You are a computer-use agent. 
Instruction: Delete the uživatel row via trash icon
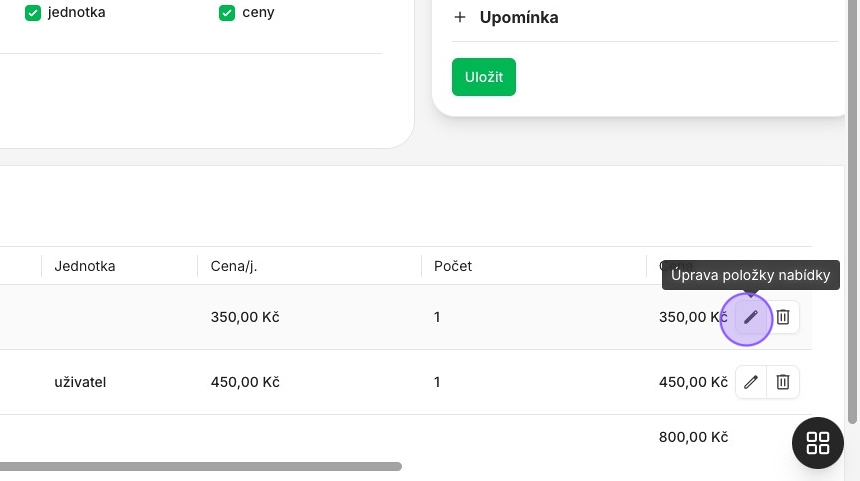783,382
